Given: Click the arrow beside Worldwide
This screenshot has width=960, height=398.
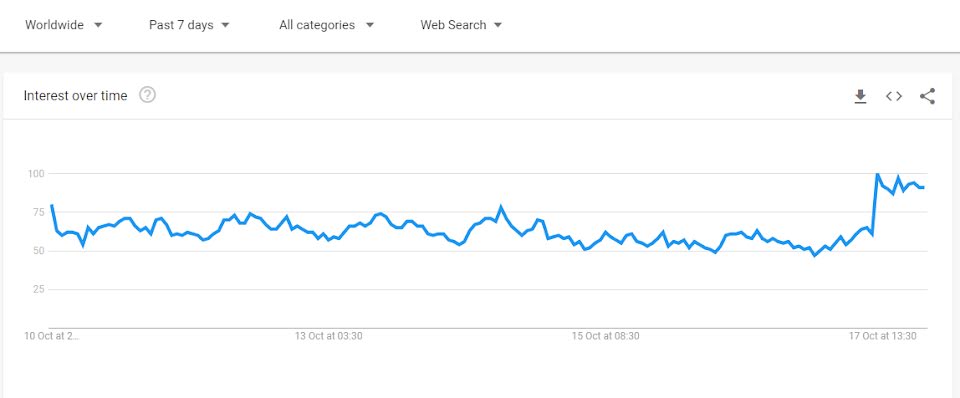Looking at the screenshot, I should (x=99, y=25).
